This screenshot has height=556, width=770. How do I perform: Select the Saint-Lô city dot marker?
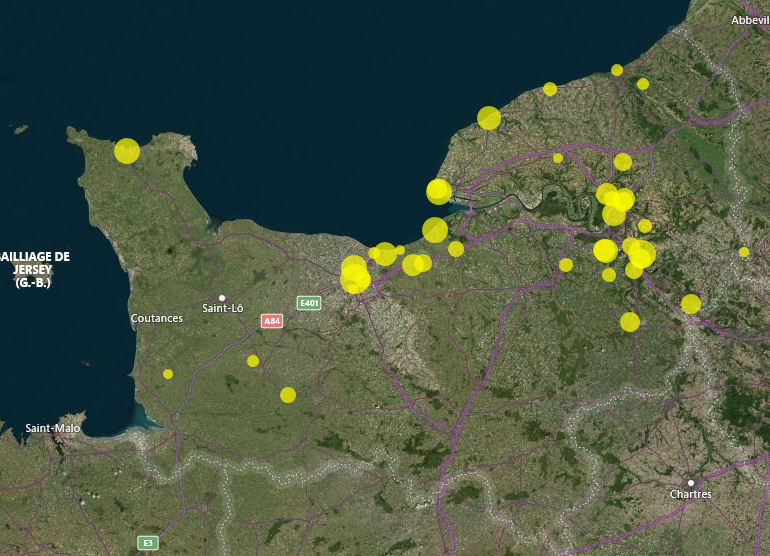click(x=222, y=298)
